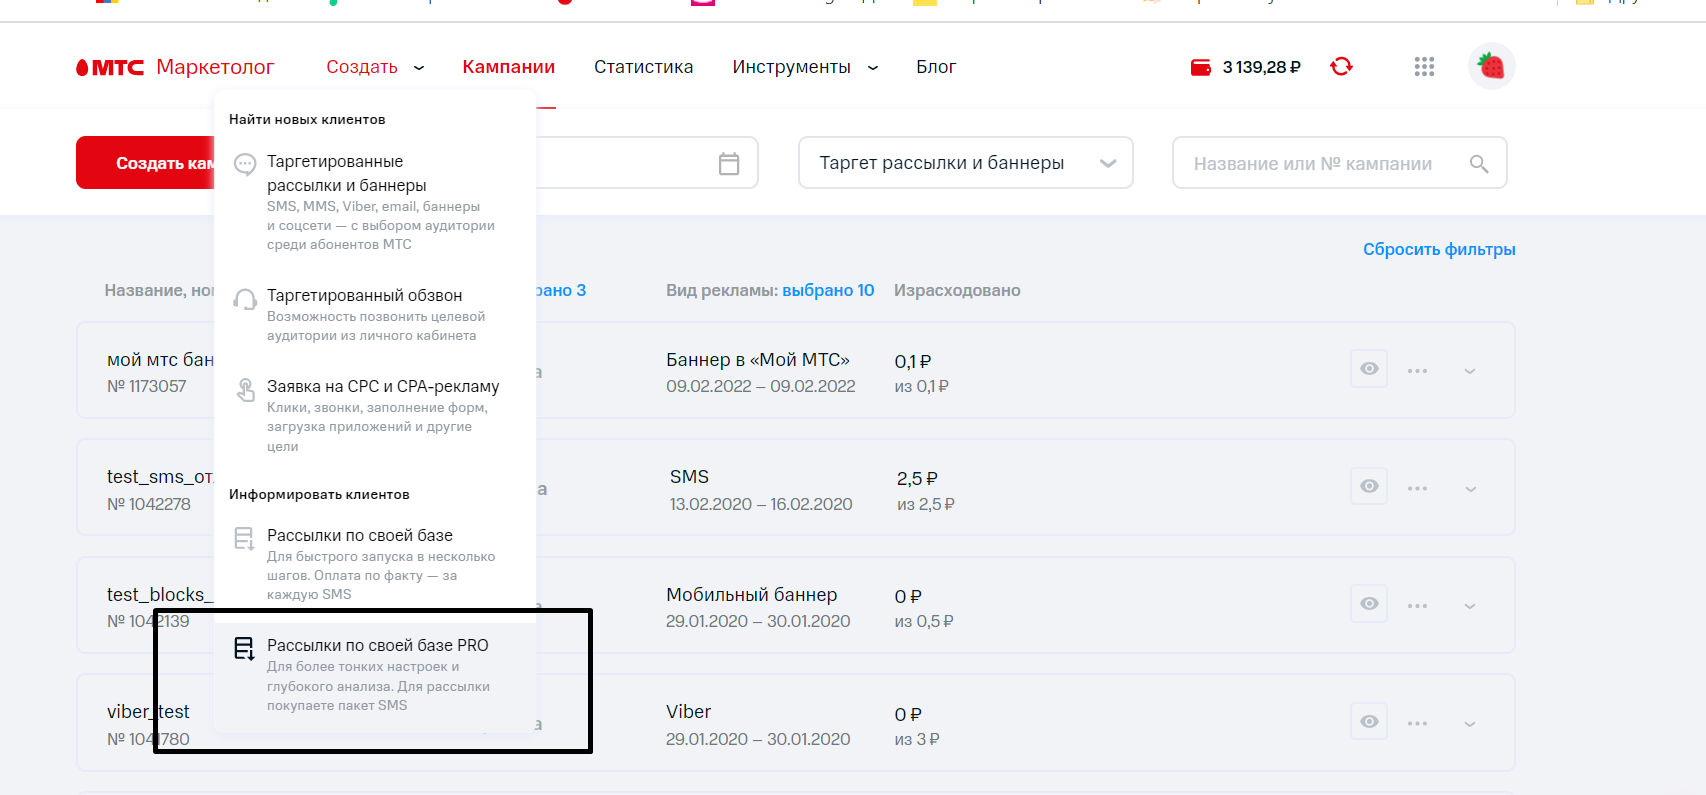
Task: Click the search magnifier icon
Action: (x=1479, y=164)
